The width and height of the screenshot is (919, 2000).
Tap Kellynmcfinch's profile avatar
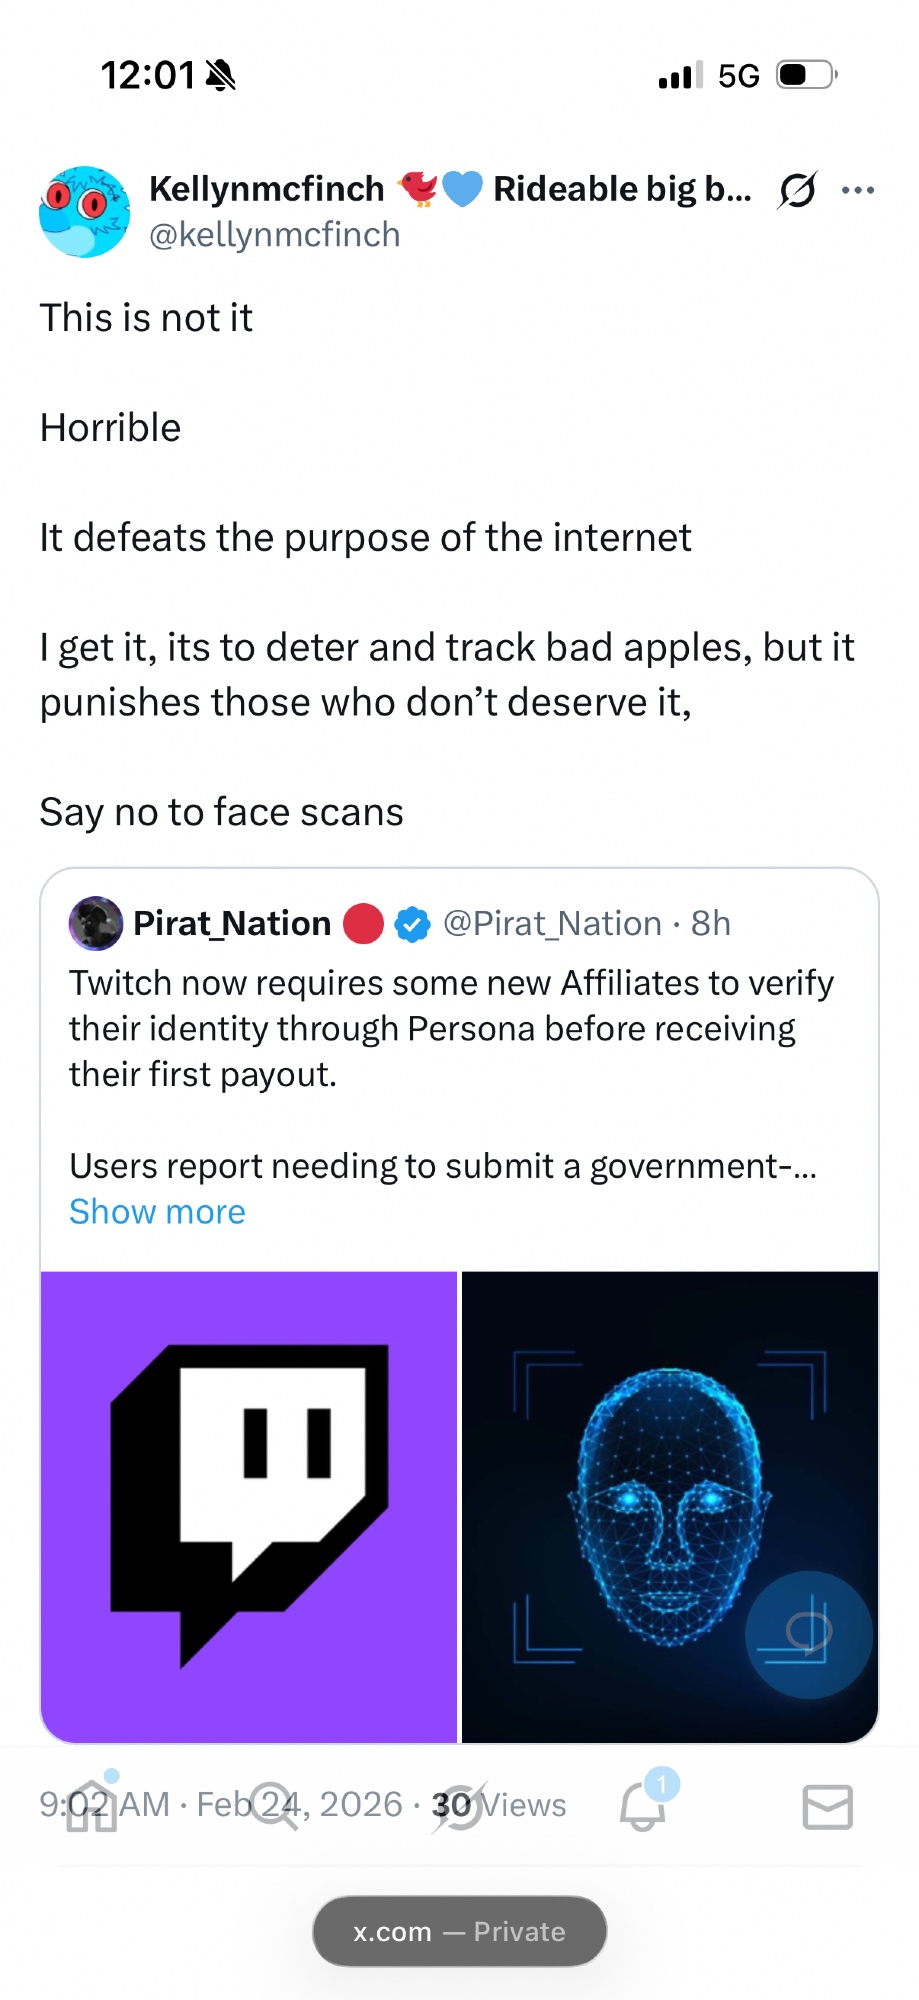click(x=84, y=212)
